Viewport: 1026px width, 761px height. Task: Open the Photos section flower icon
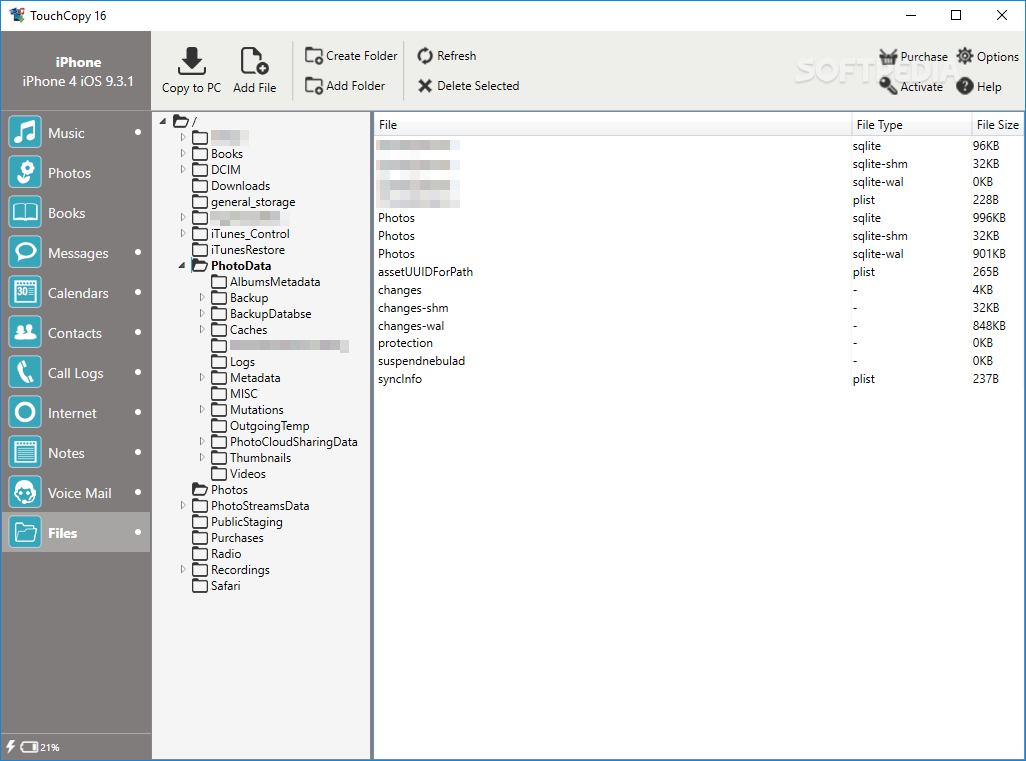point(25,172)
